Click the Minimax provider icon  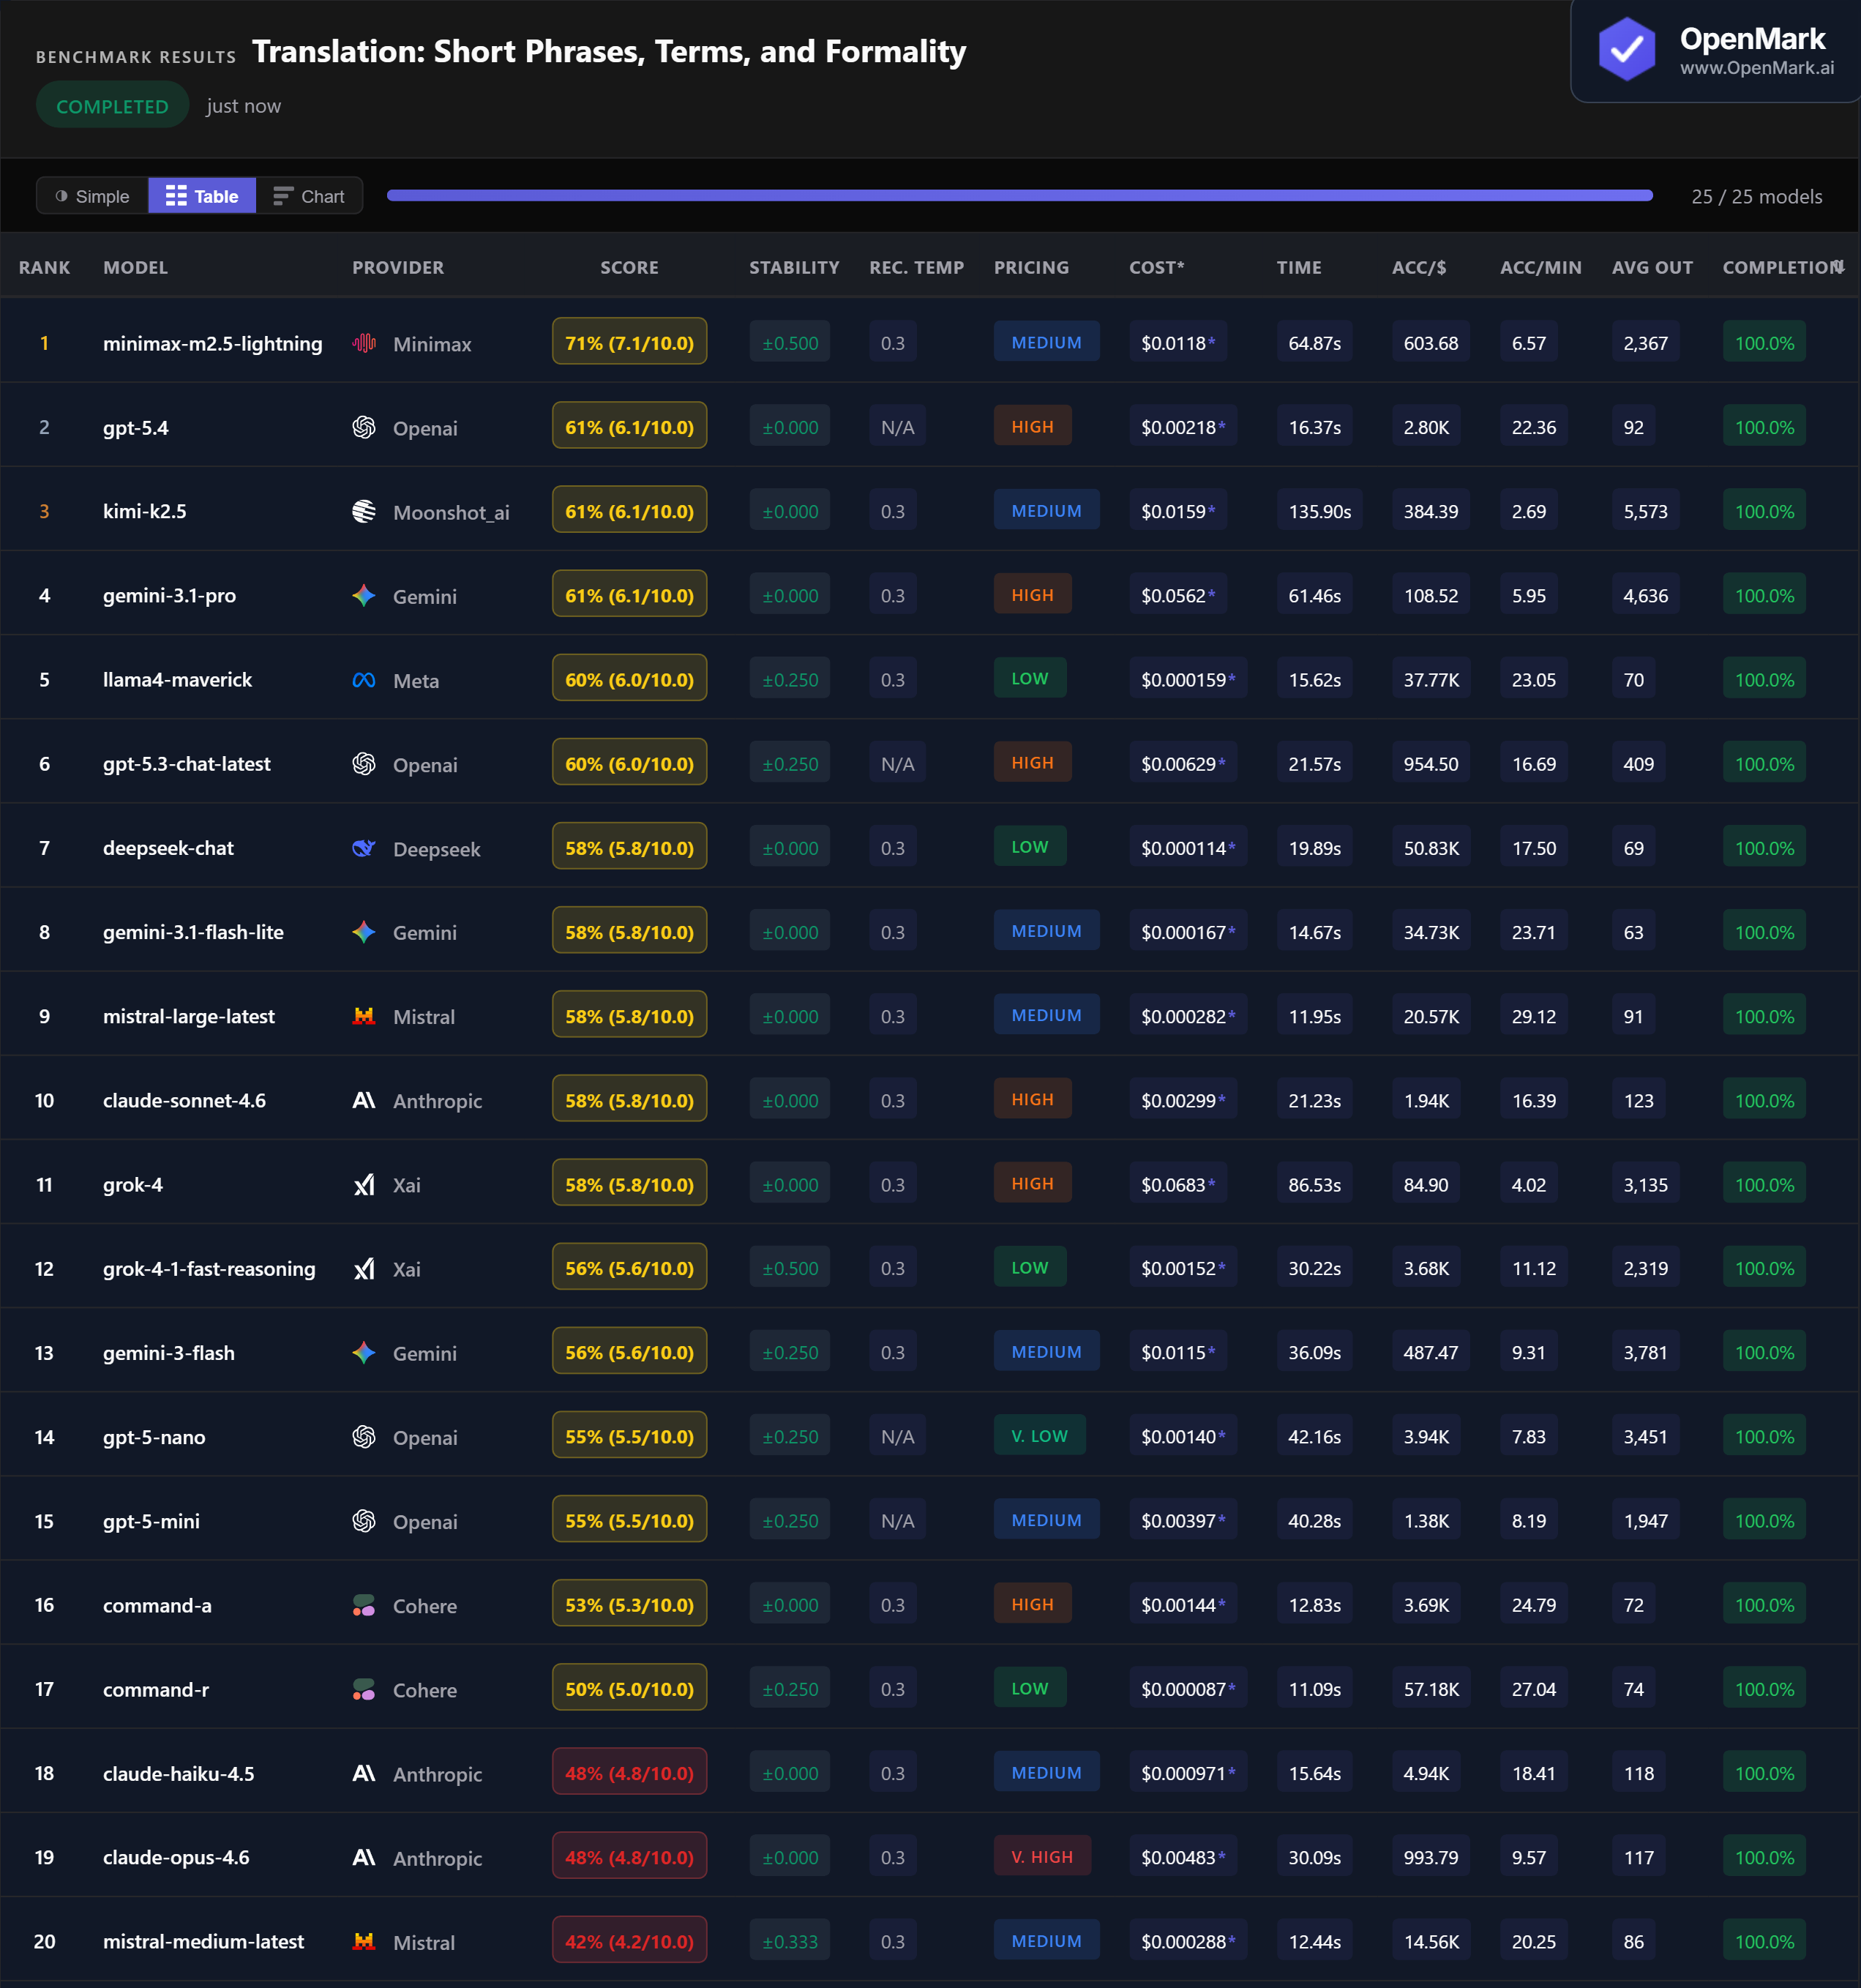pyautogui.click(x=364, y=343)
